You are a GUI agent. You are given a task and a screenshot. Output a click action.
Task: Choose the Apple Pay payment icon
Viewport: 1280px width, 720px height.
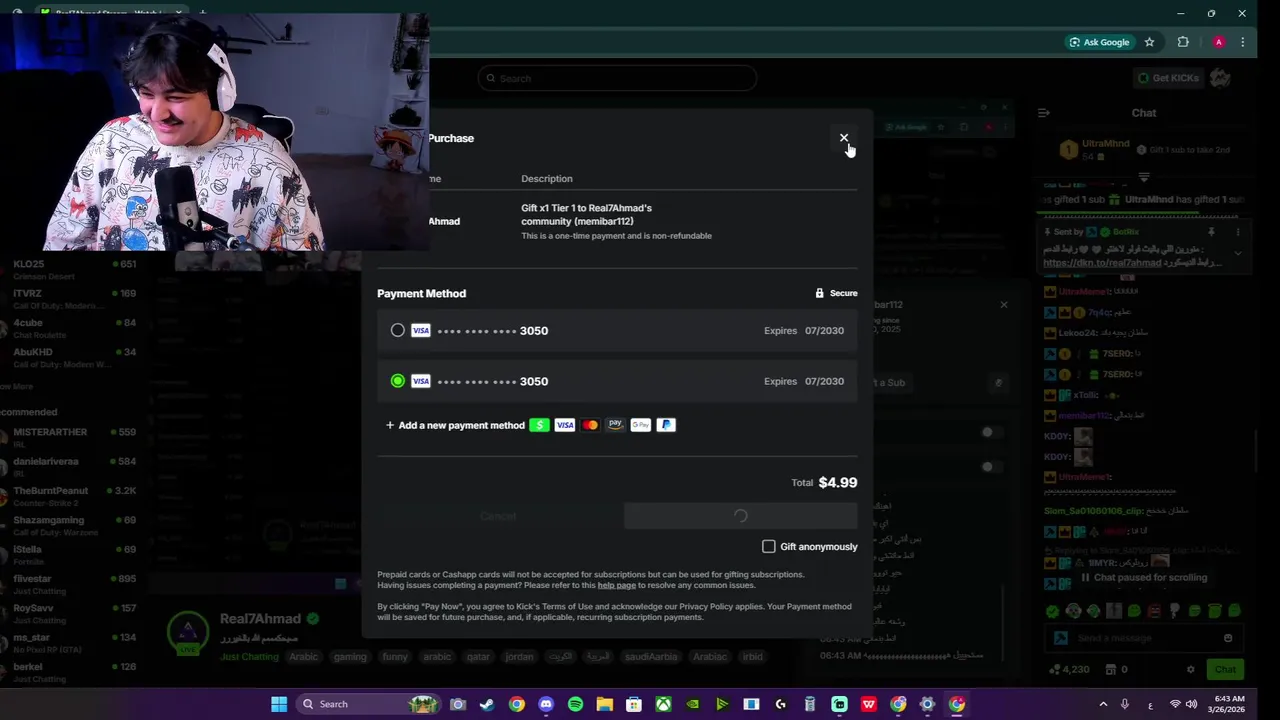[x=615, y=425]
